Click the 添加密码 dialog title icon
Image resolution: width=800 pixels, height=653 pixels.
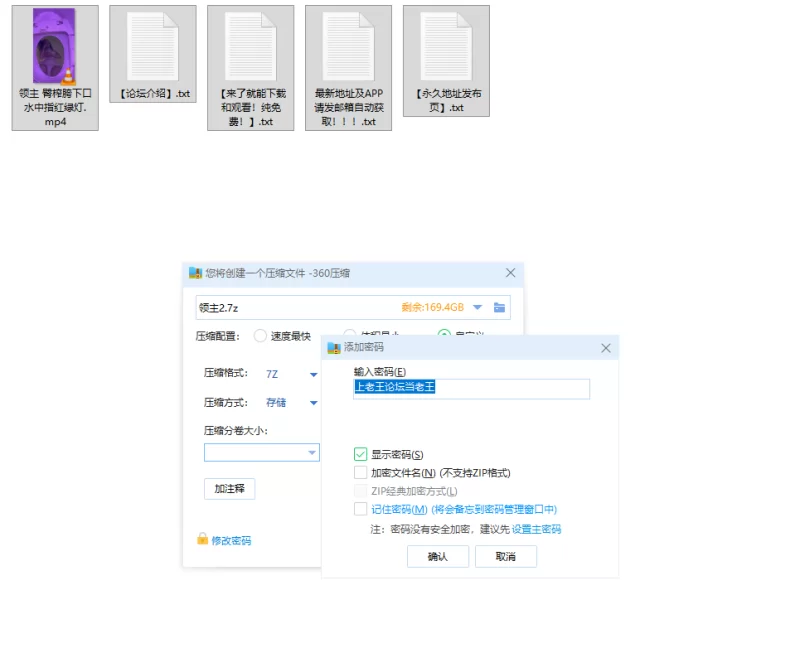click(334, 348)
